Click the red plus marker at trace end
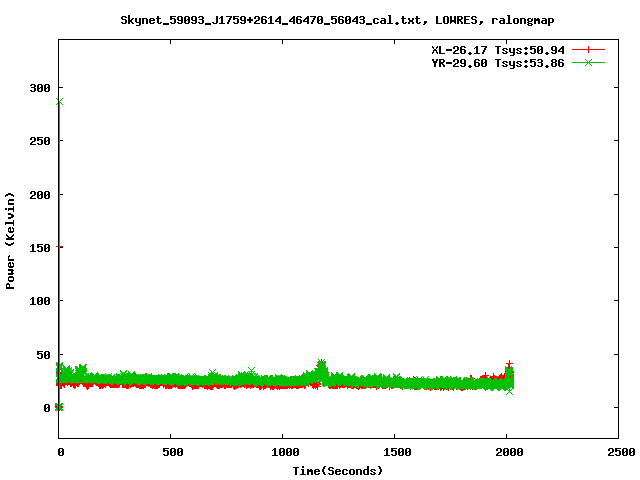The height and width of the screenshot is (480, 640). [509, 363]
